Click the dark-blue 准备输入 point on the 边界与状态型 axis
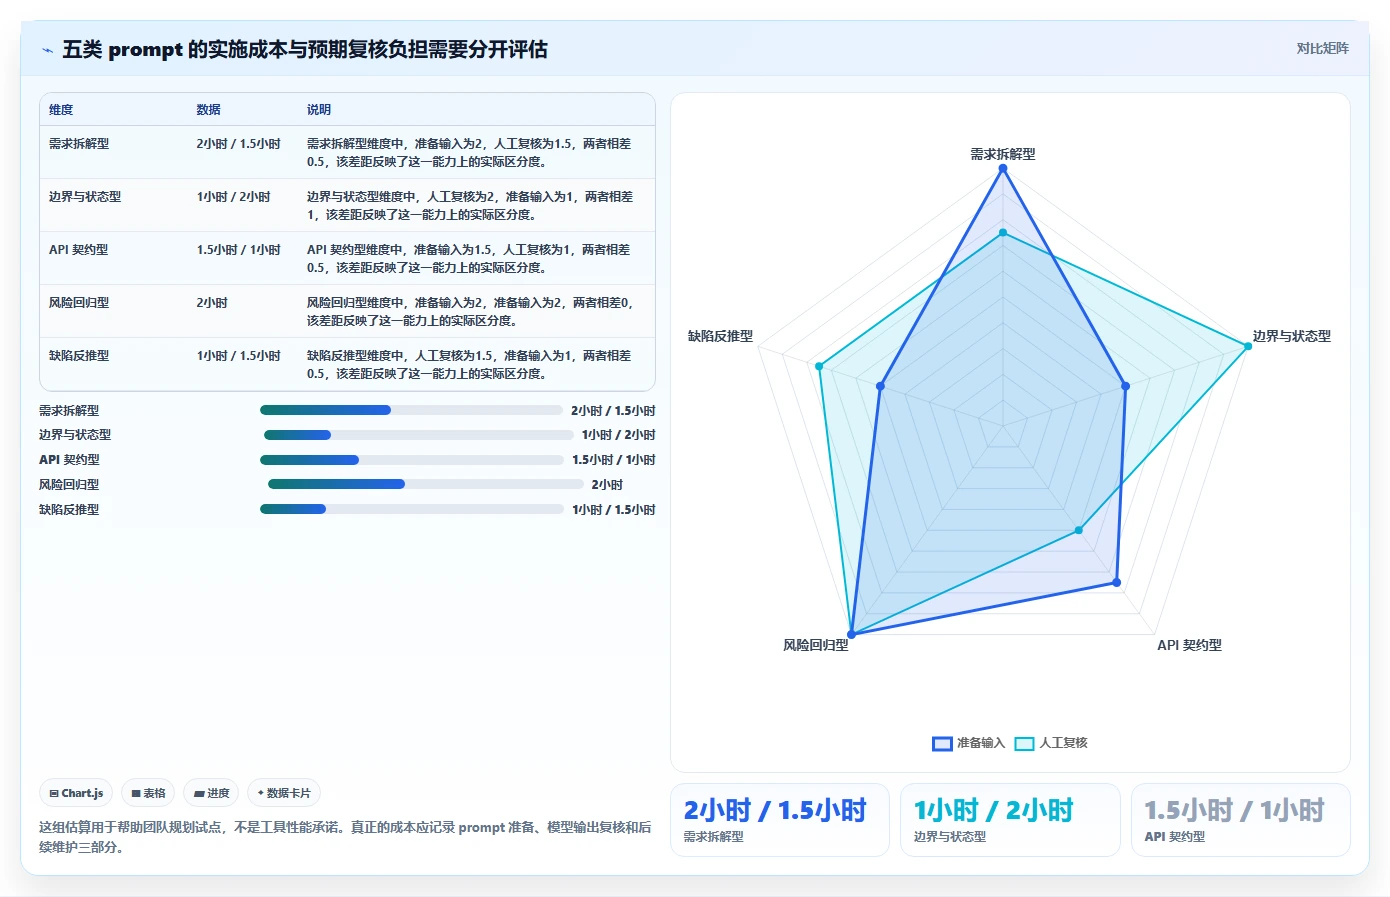 pos(1125,386)
